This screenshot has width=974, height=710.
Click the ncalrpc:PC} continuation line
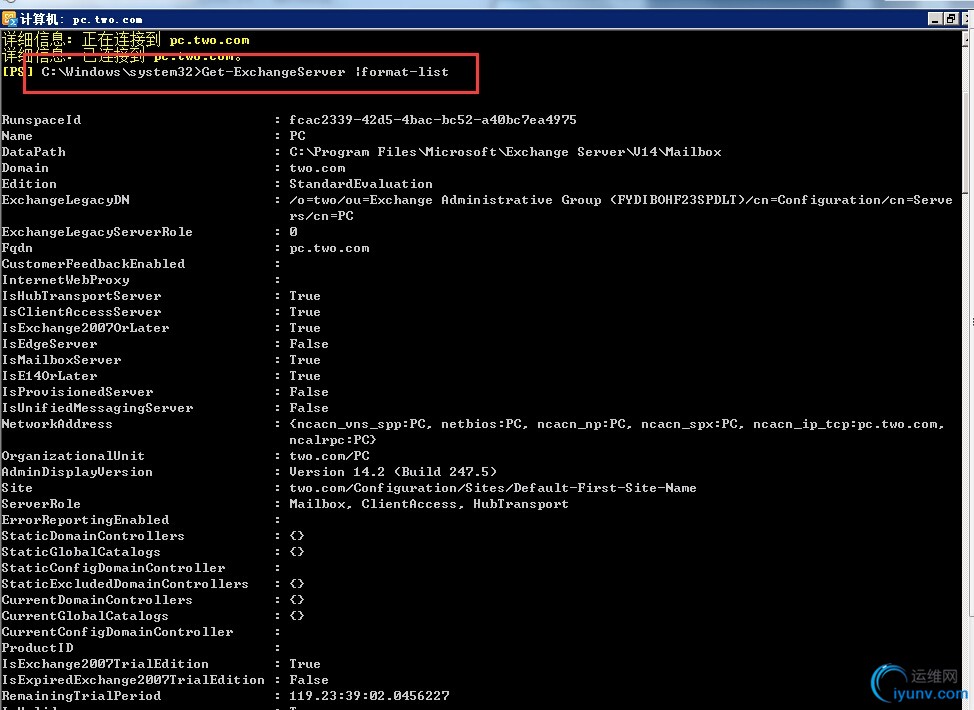coord(332,440)
